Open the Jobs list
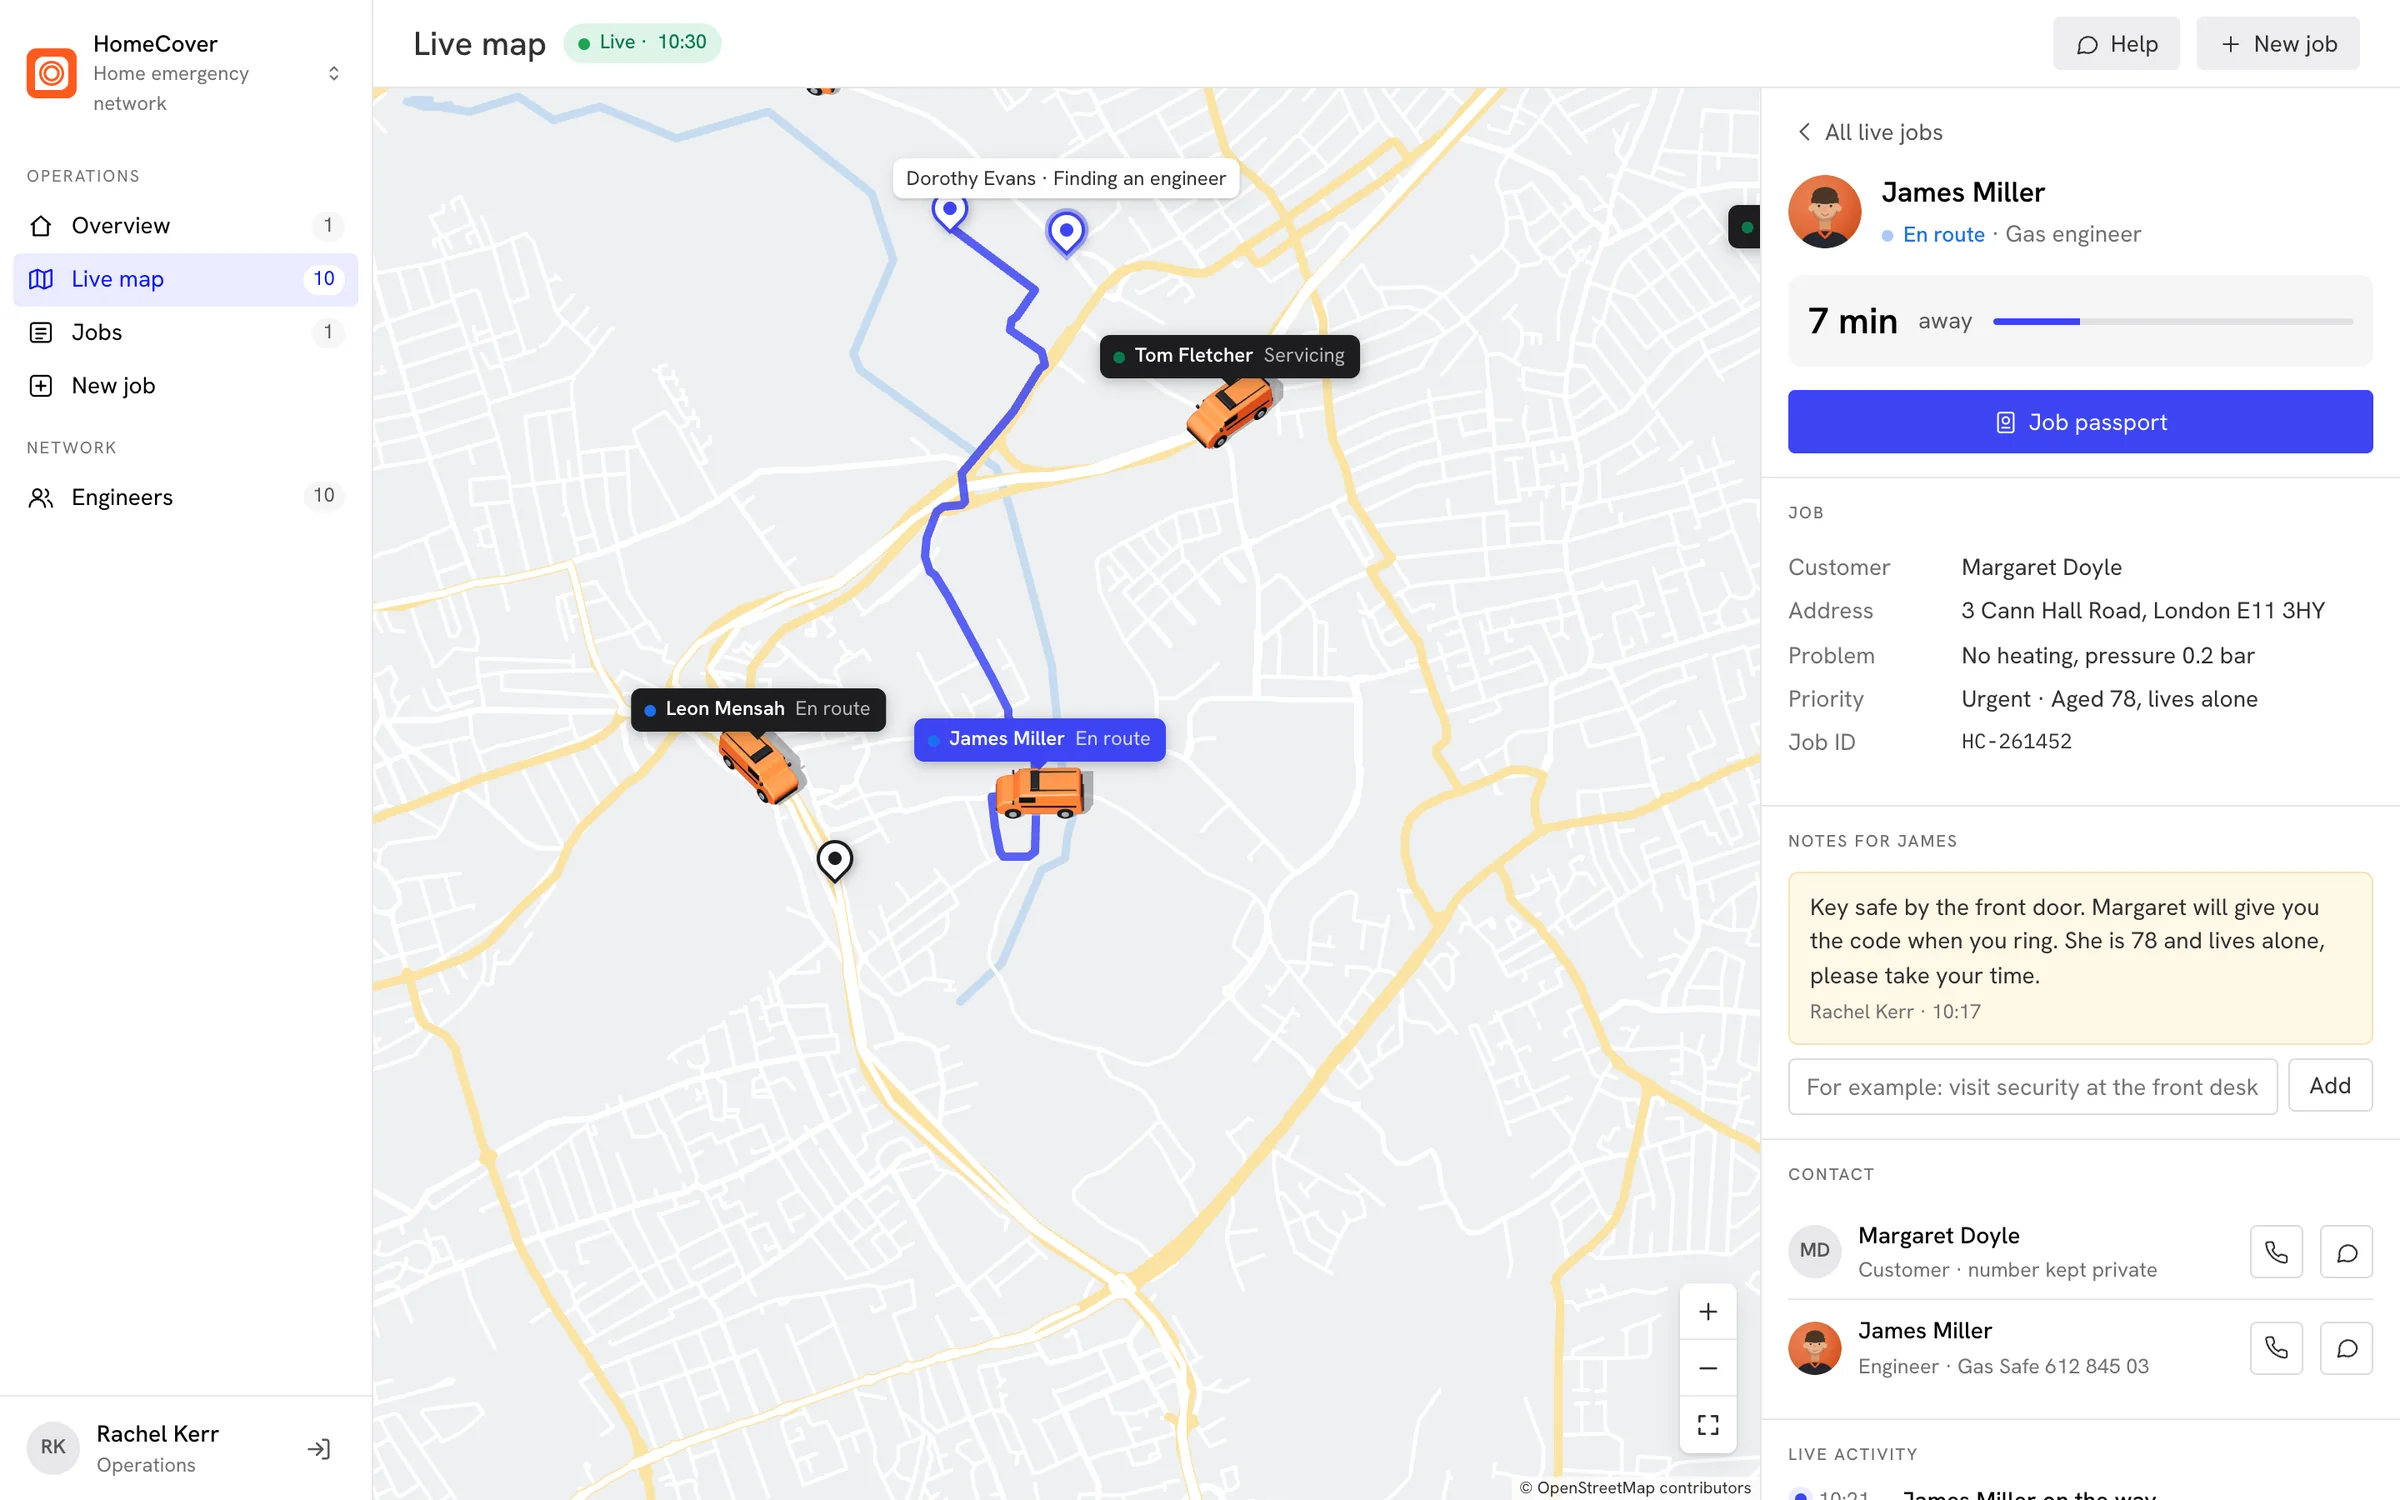This screenshot has height=1500, width=2400. tap(185, 332)
